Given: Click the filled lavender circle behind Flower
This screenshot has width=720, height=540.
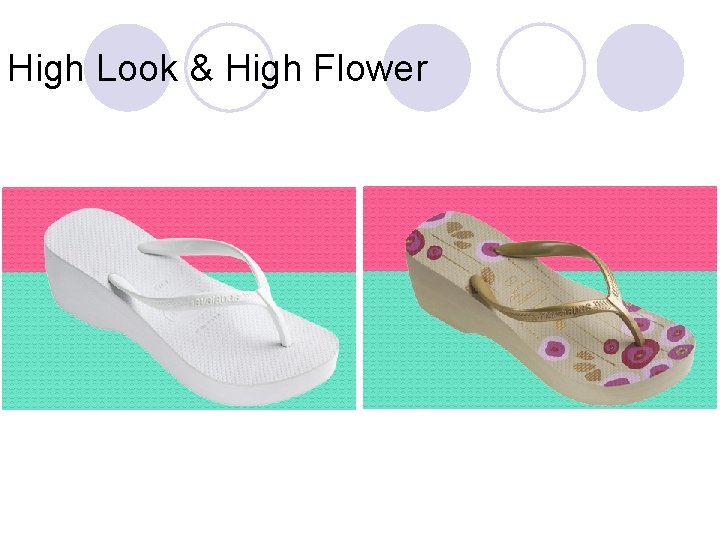Looking at the screenshot, I should [428, 68].
